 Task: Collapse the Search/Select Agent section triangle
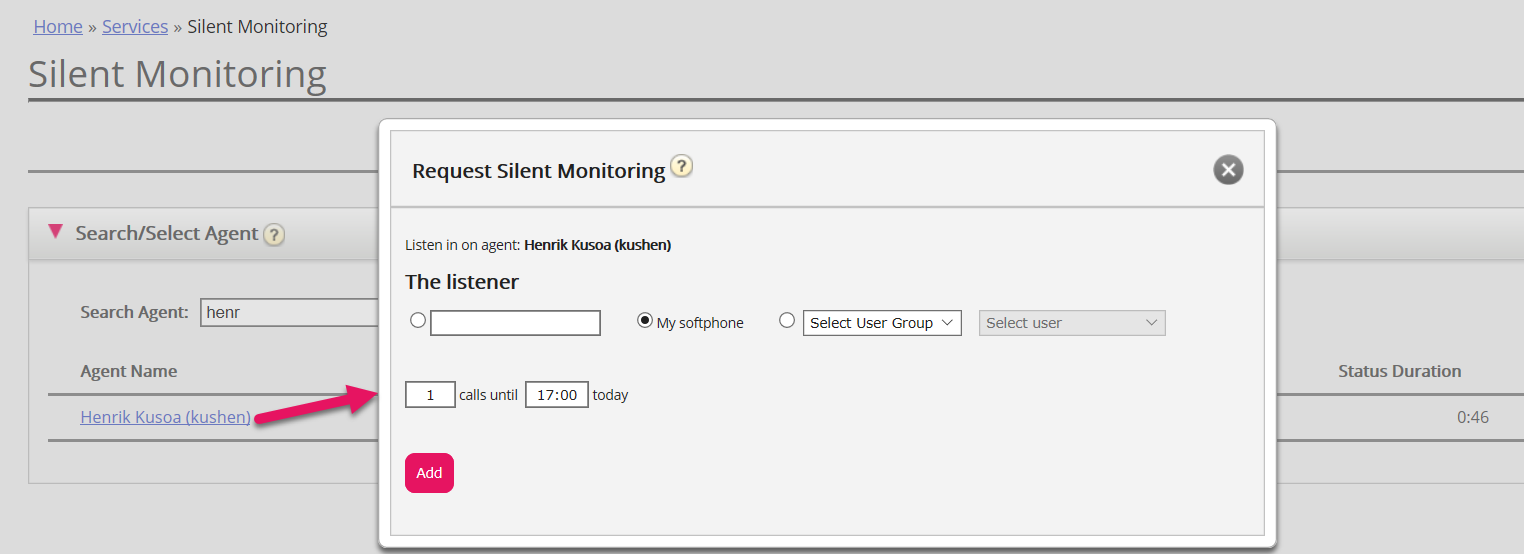click(x=56, y=232)
